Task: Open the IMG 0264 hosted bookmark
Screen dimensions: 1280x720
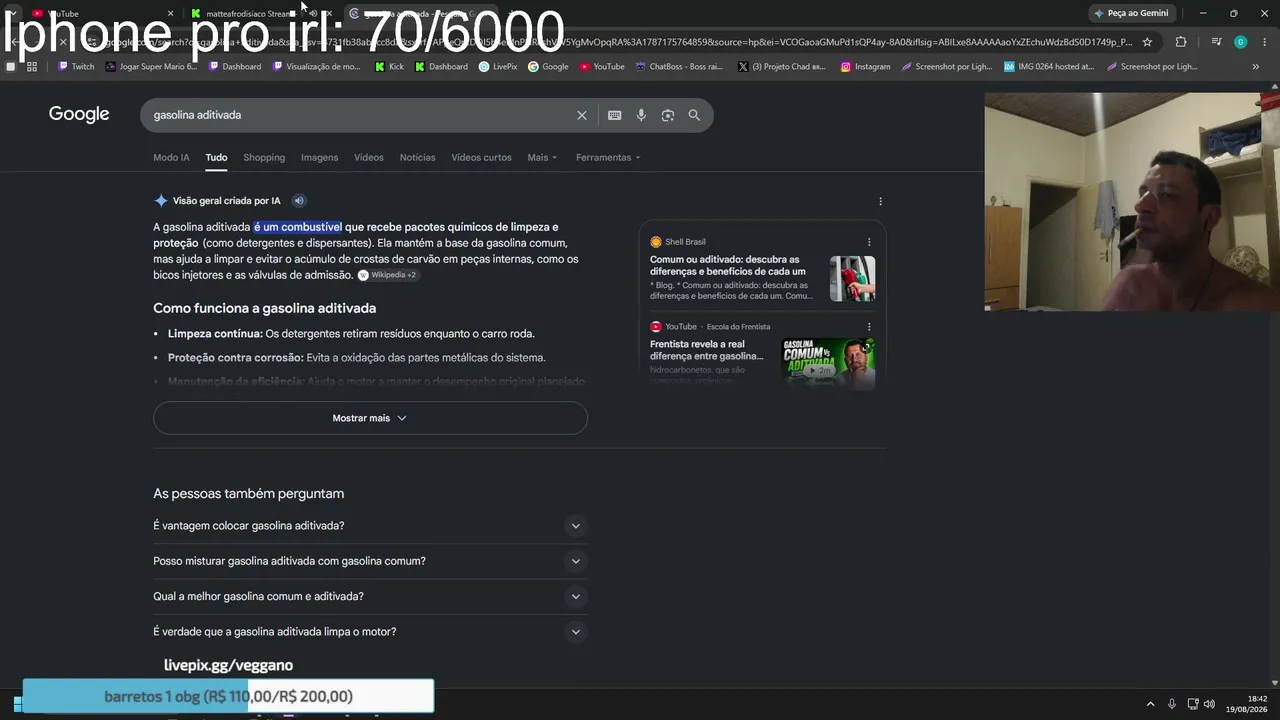Action: pyautogui.click(x=1049, y=67)
